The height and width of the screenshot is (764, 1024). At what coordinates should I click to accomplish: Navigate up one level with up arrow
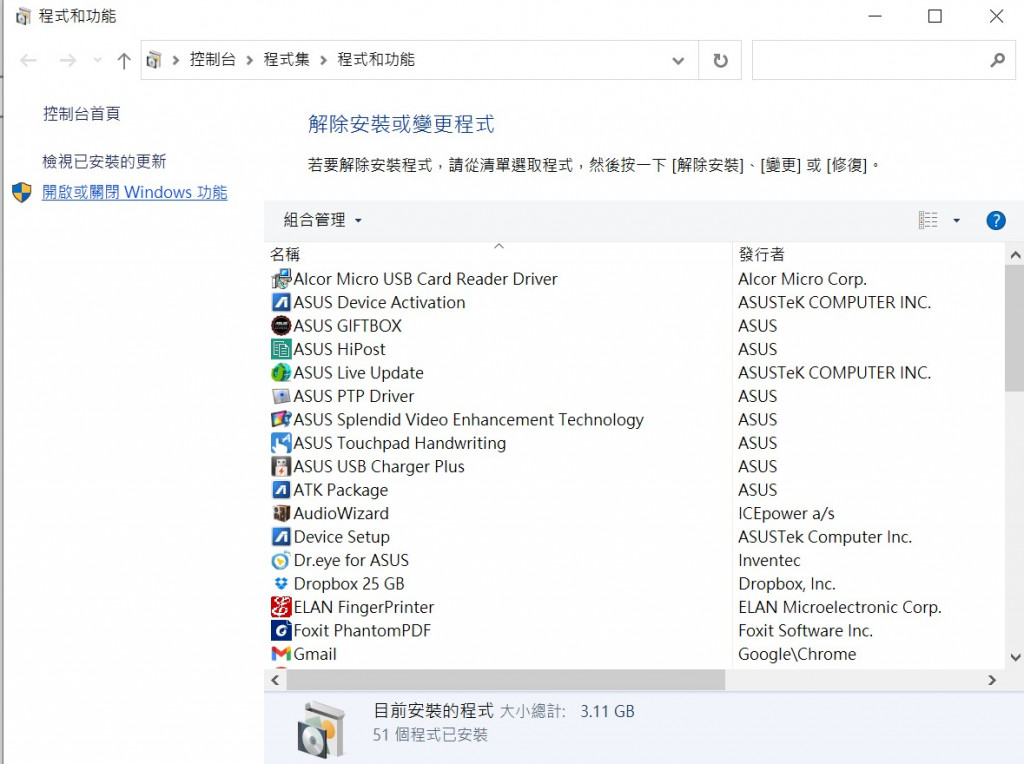(123, 61)
